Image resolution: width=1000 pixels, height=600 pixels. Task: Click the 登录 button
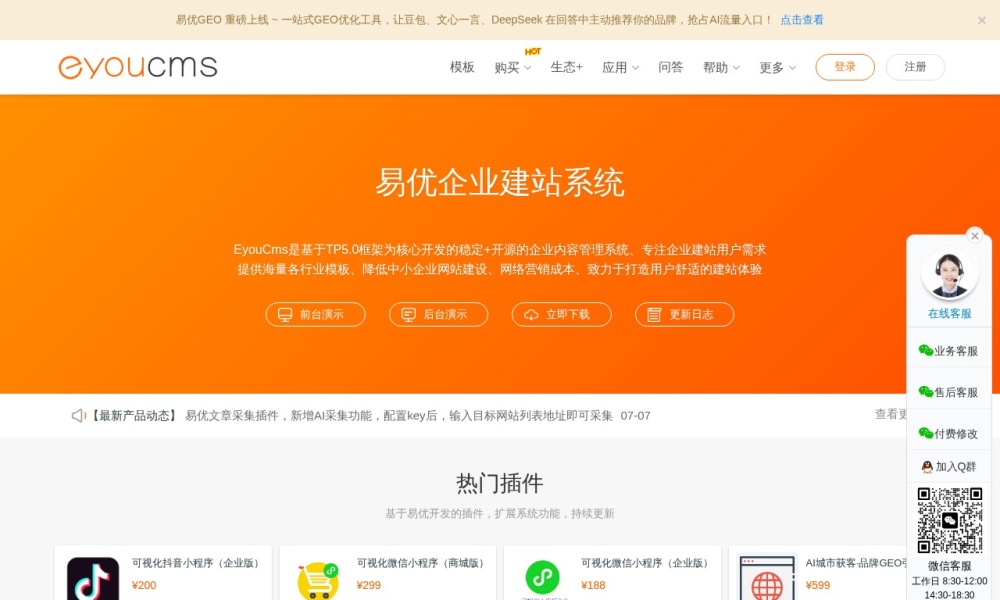[845, 67]
